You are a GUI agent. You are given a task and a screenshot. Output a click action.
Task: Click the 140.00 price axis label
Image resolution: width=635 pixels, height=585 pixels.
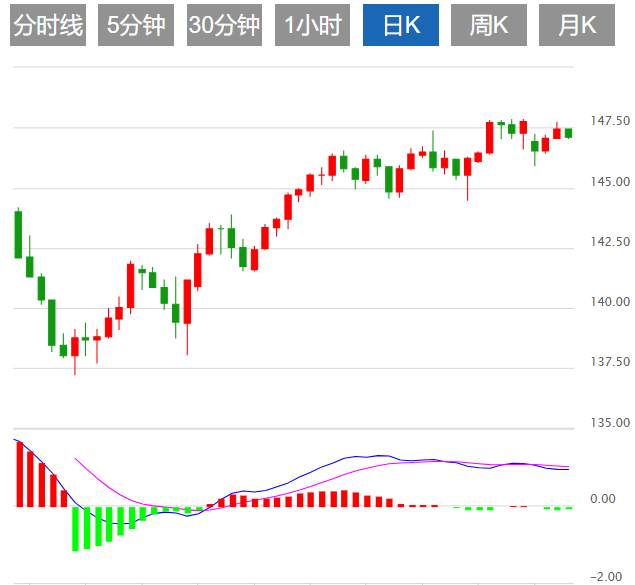coord(609,302)
